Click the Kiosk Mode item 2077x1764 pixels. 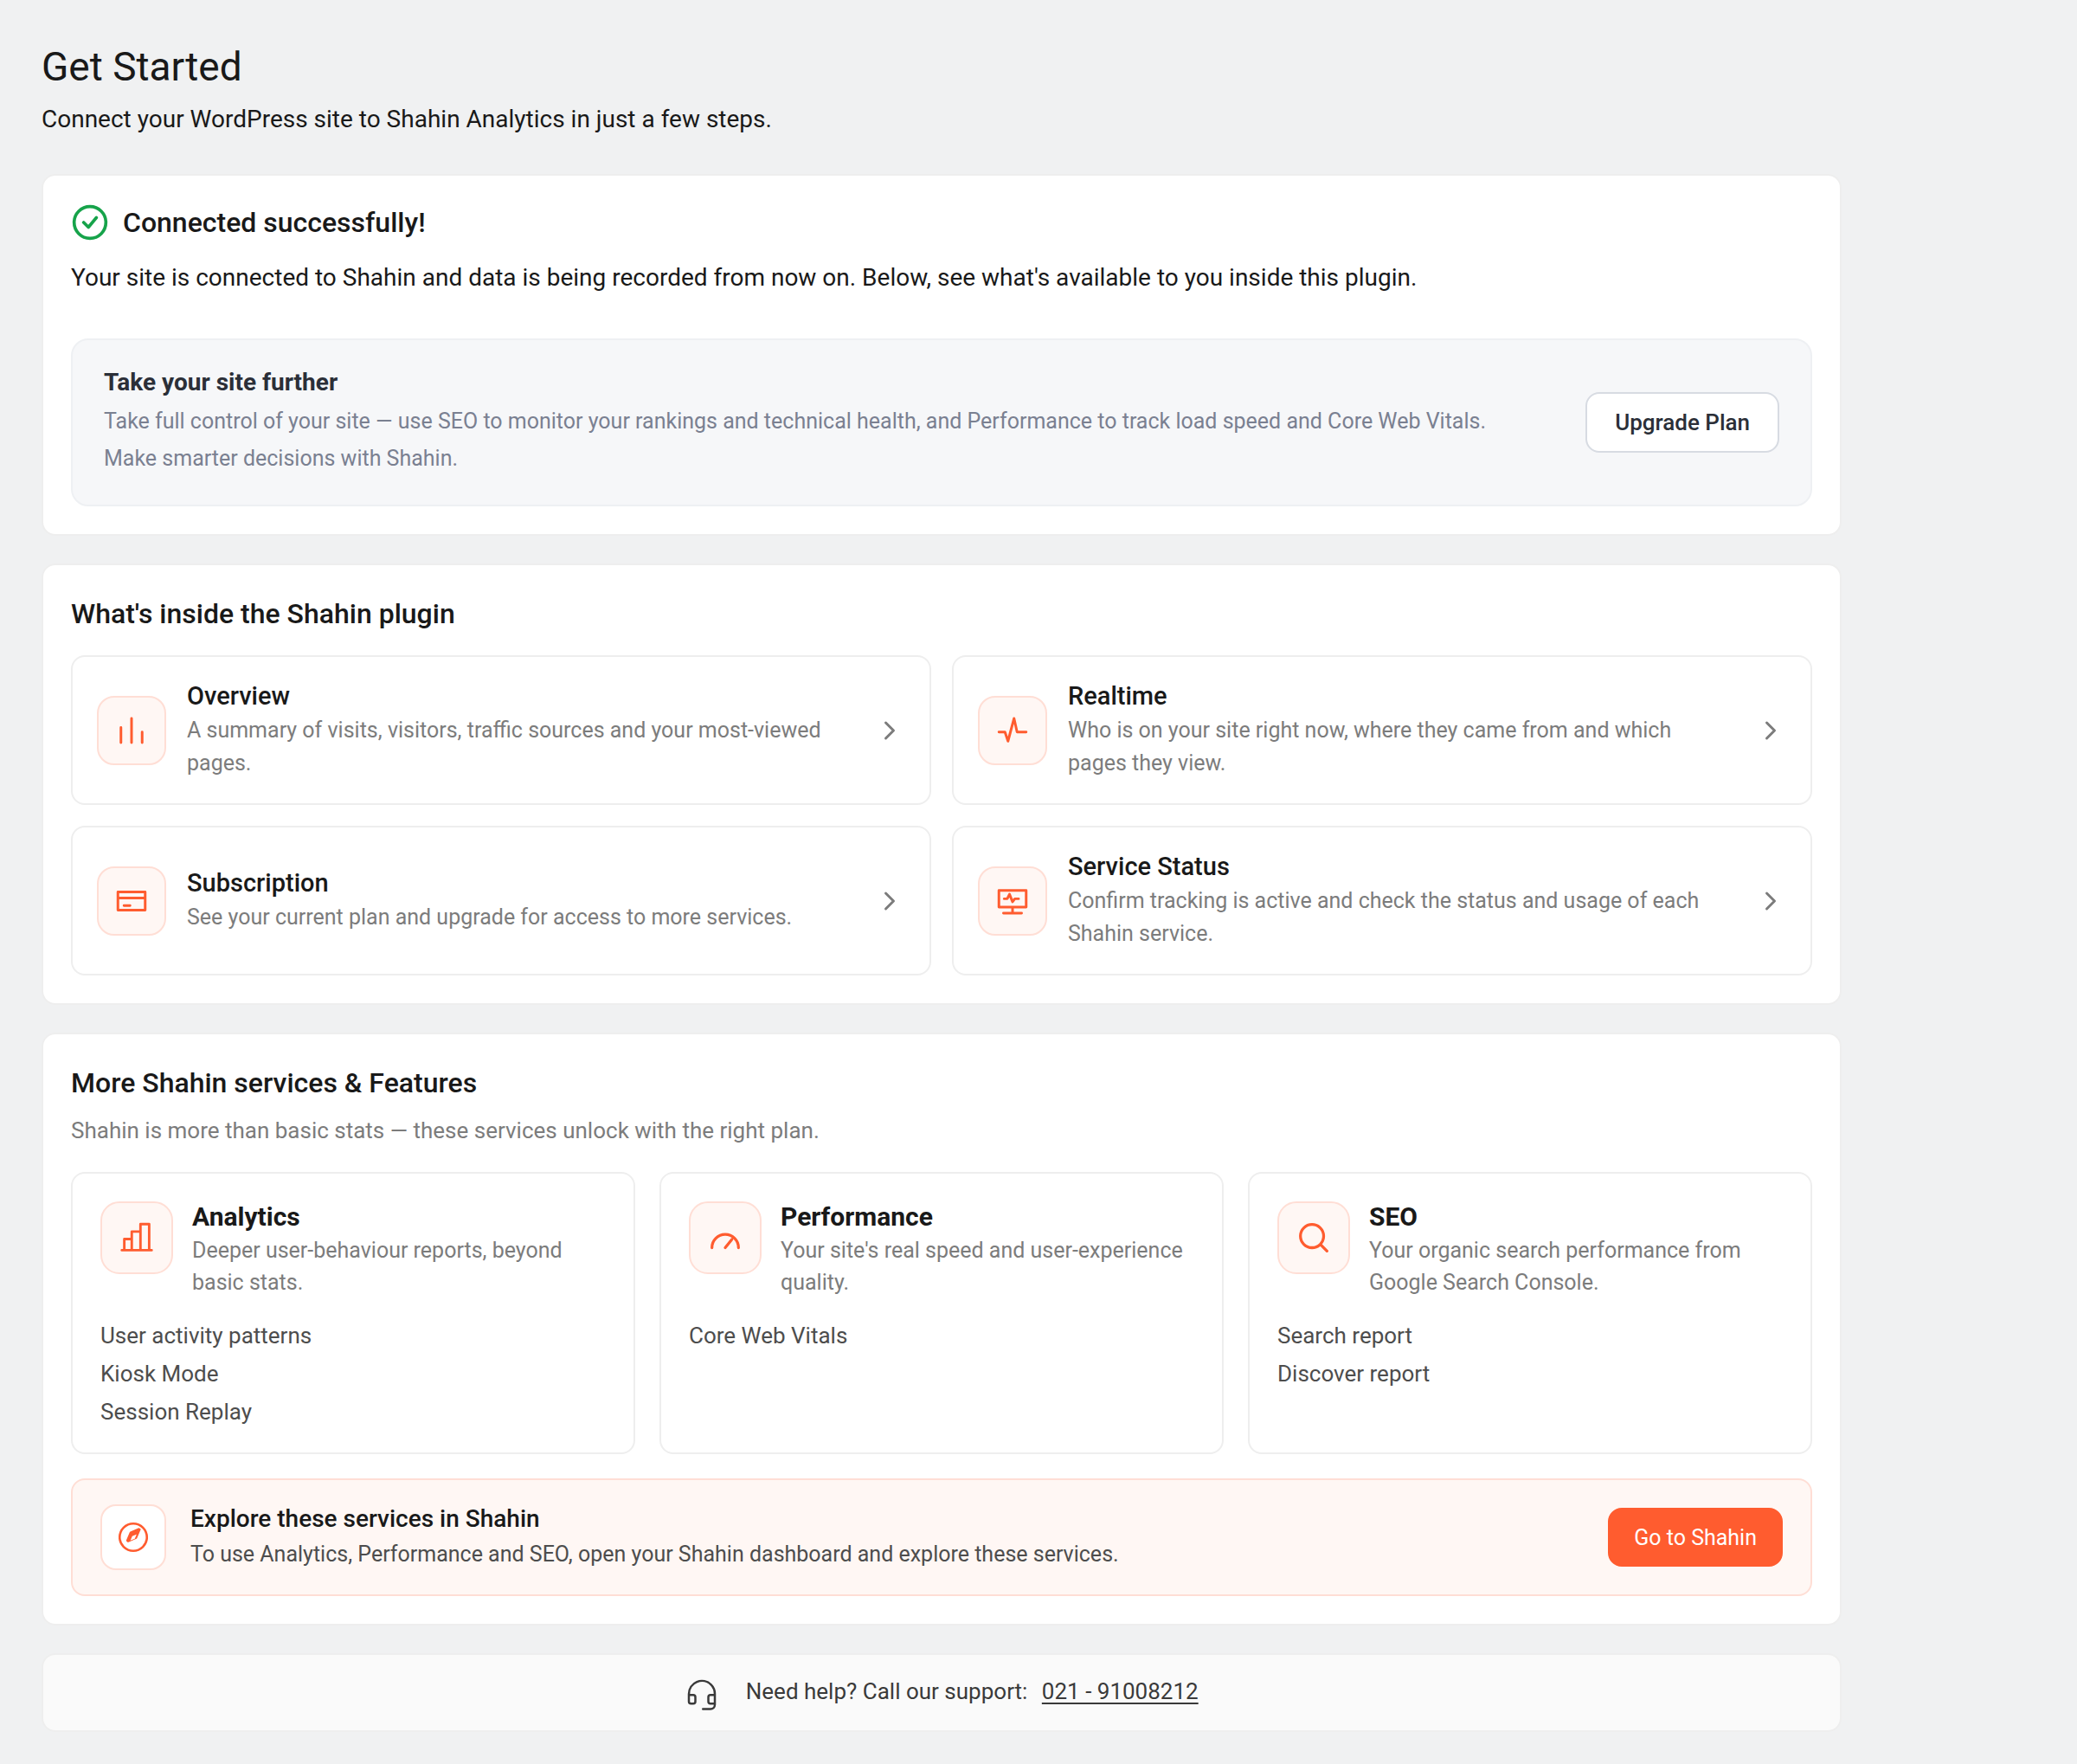click(x=159, y=1374)
